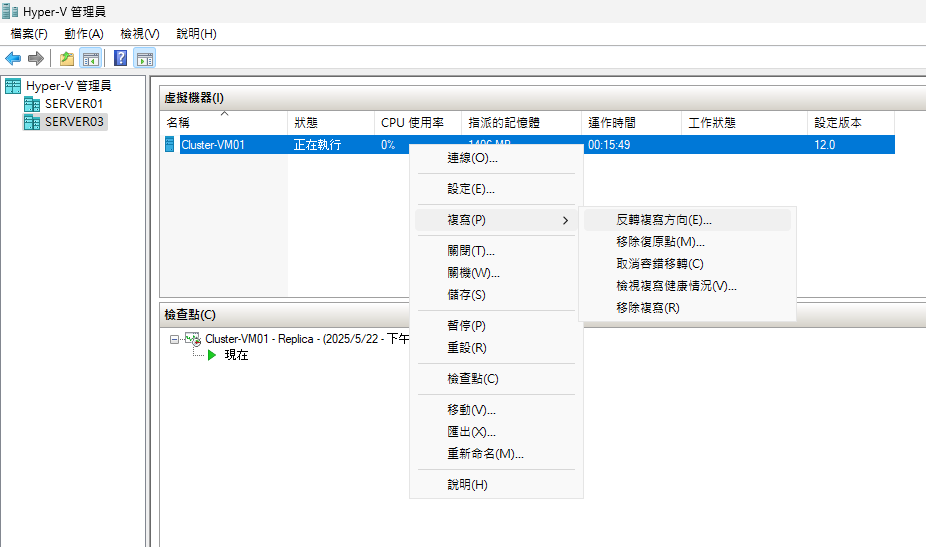Sort by 名稱 column header
This screenshot has height=547, width=926.
pyautogui.click(x=178, y=123)
